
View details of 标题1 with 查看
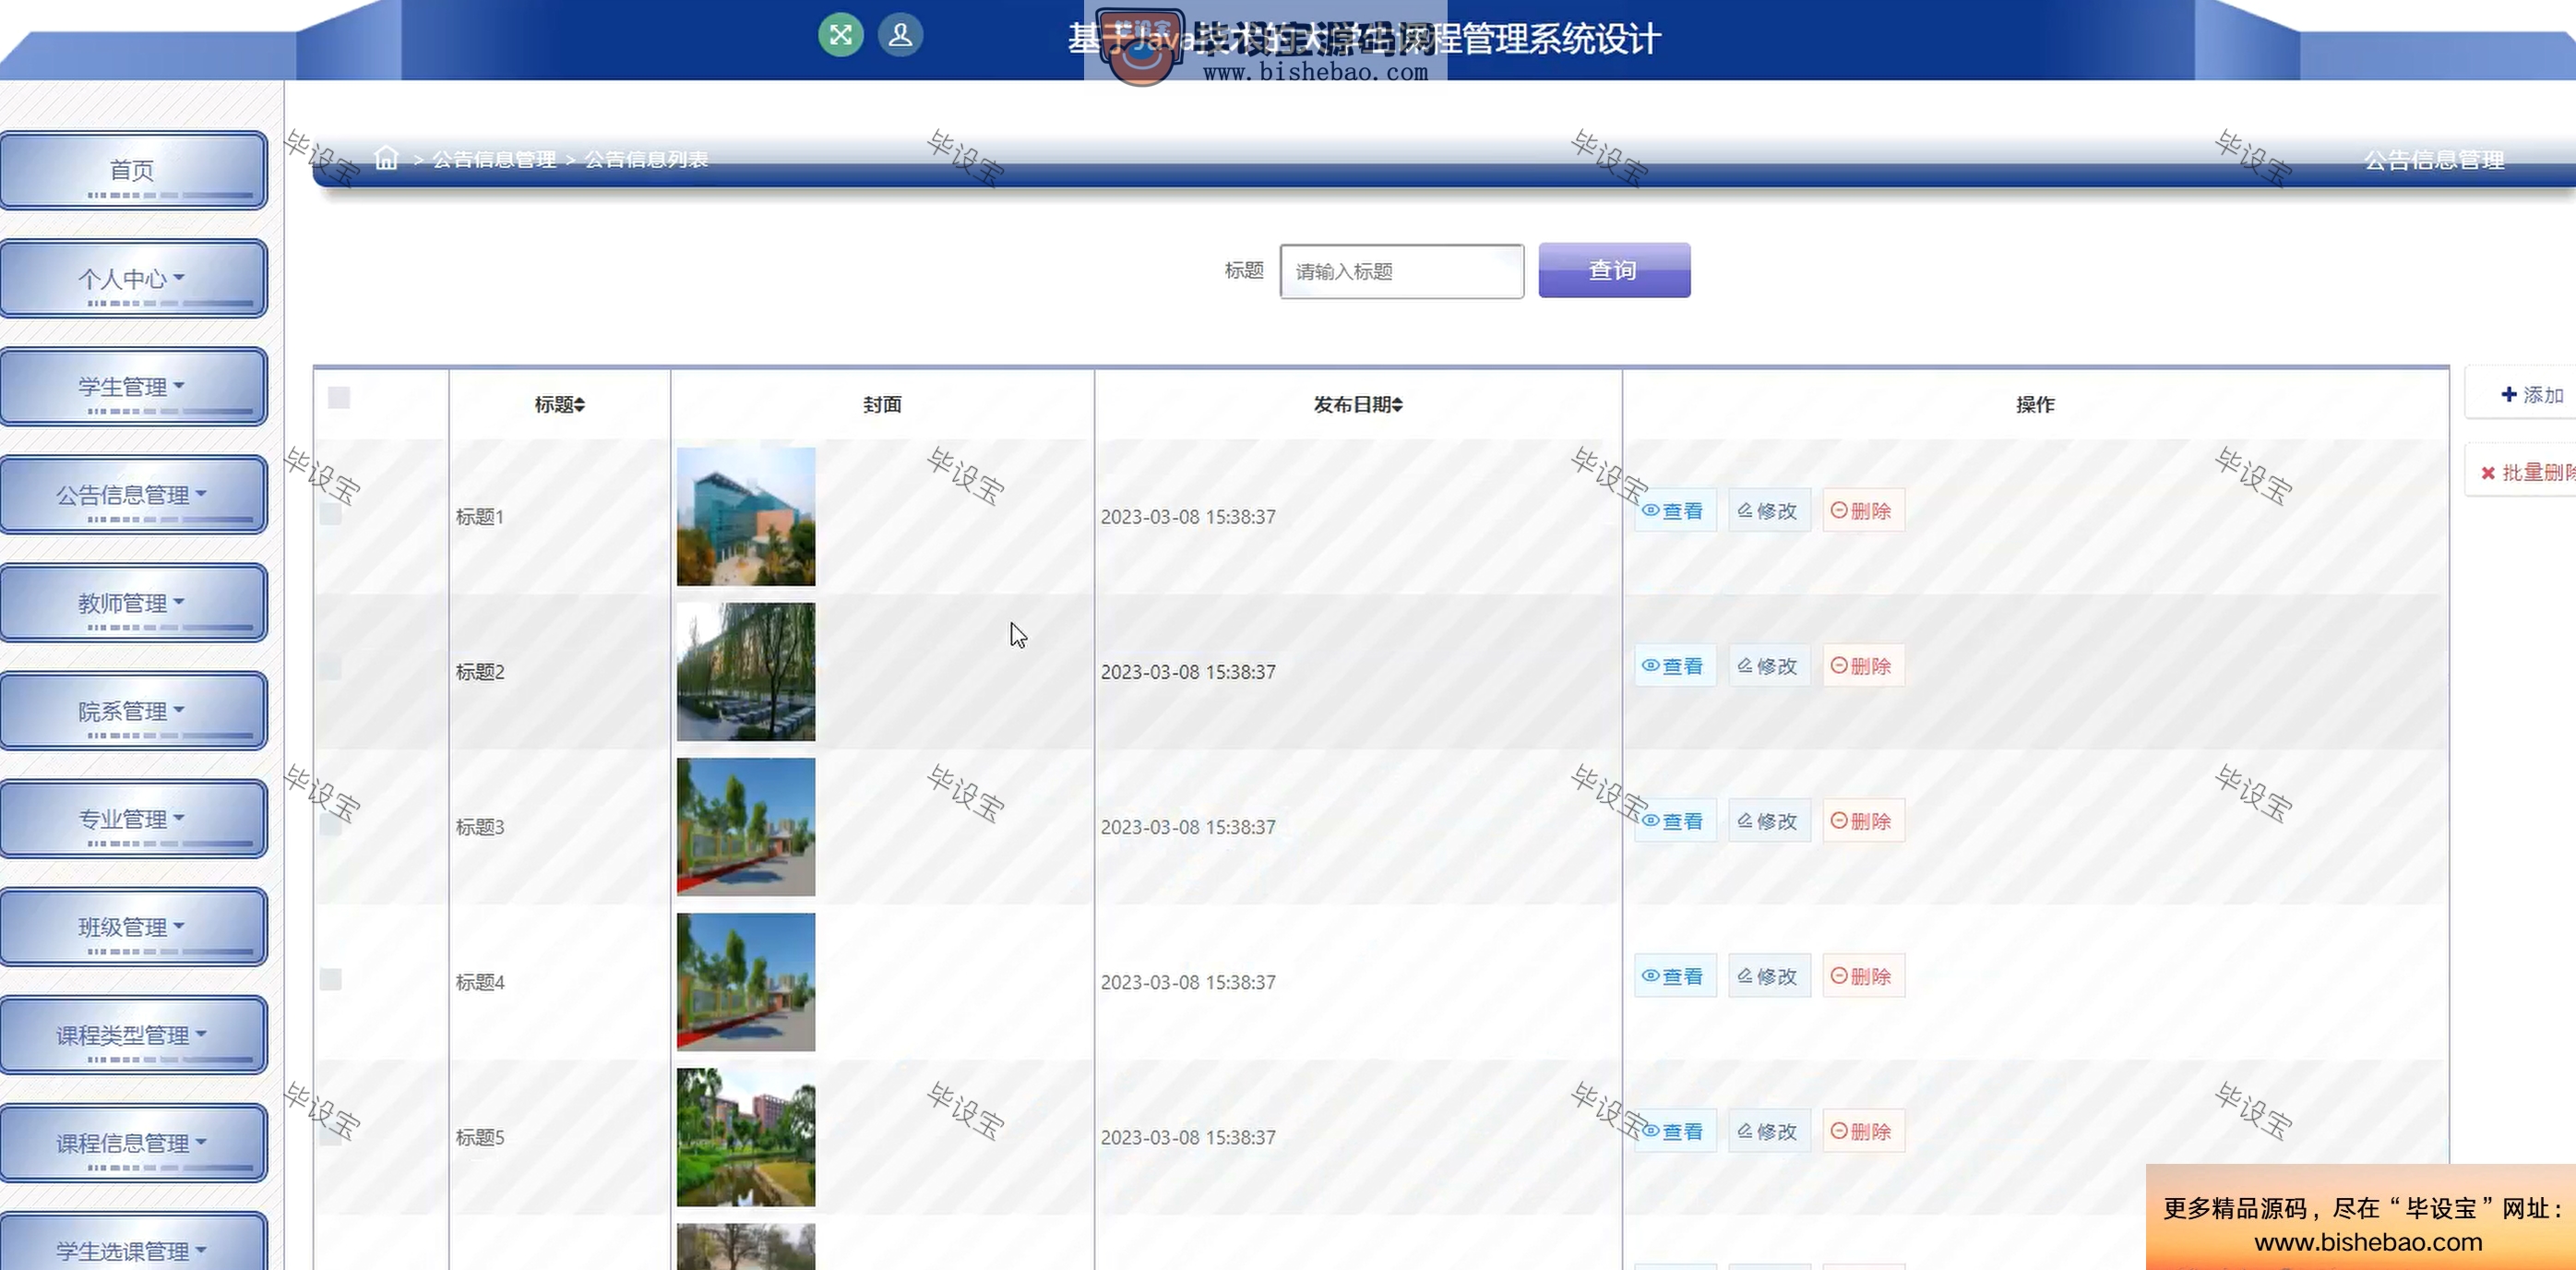pyautogui.click(x=1675, y=511)
